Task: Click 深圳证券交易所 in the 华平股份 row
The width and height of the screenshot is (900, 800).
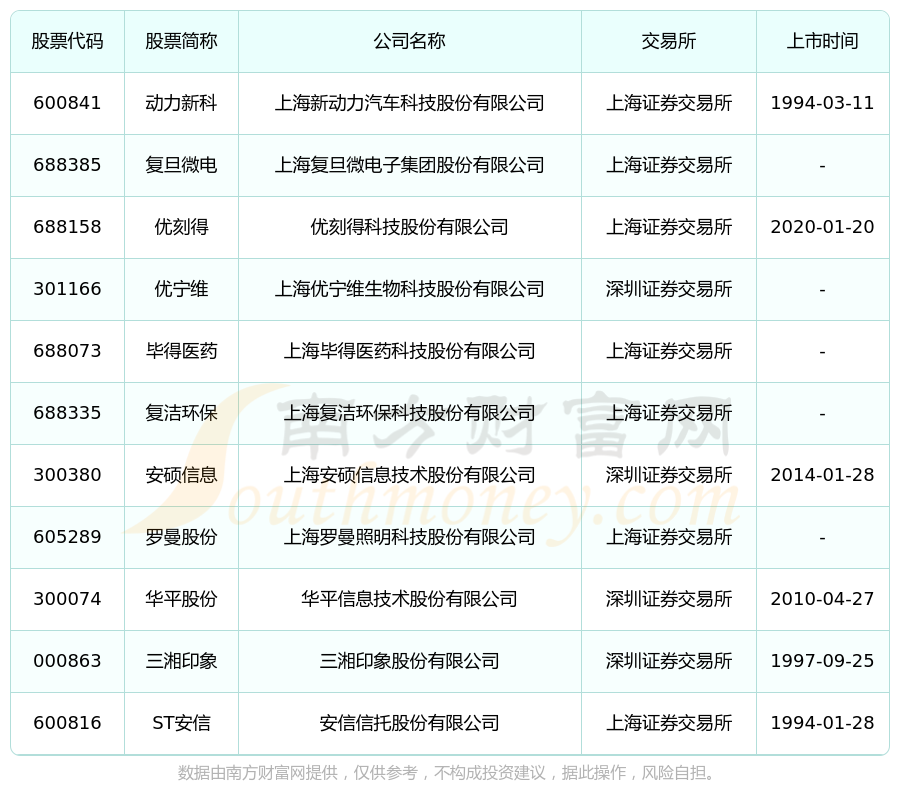Action: click(669, 599)
